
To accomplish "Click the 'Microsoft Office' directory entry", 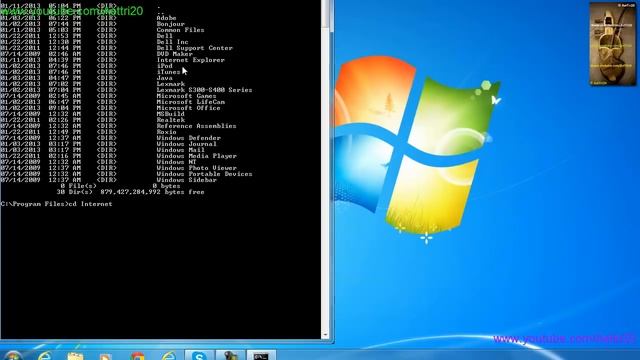I will pyautogui.click(x=189, y=108).
